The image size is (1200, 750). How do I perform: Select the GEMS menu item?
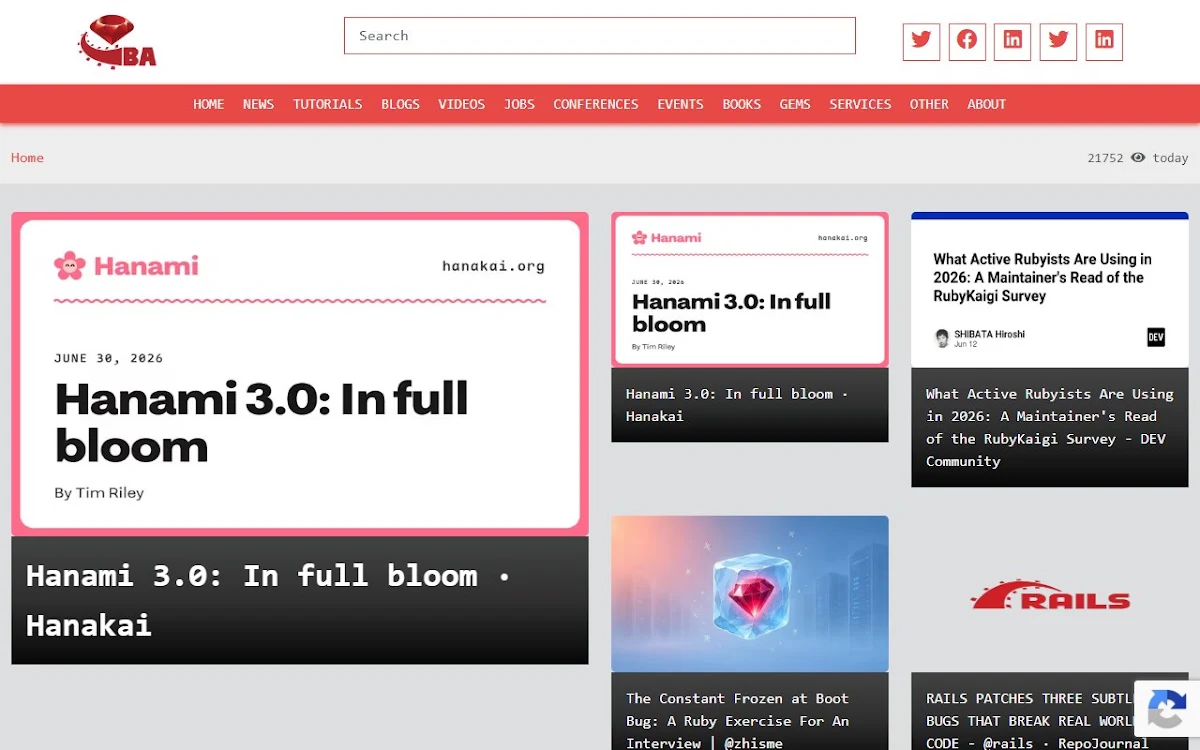tap(795, 104)
